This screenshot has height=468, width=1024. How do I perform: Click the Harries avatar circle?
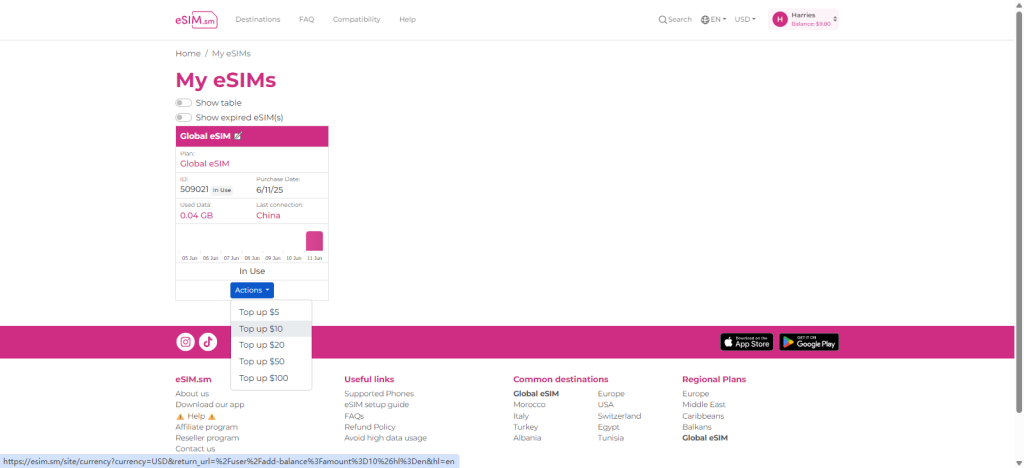[780, 20]
